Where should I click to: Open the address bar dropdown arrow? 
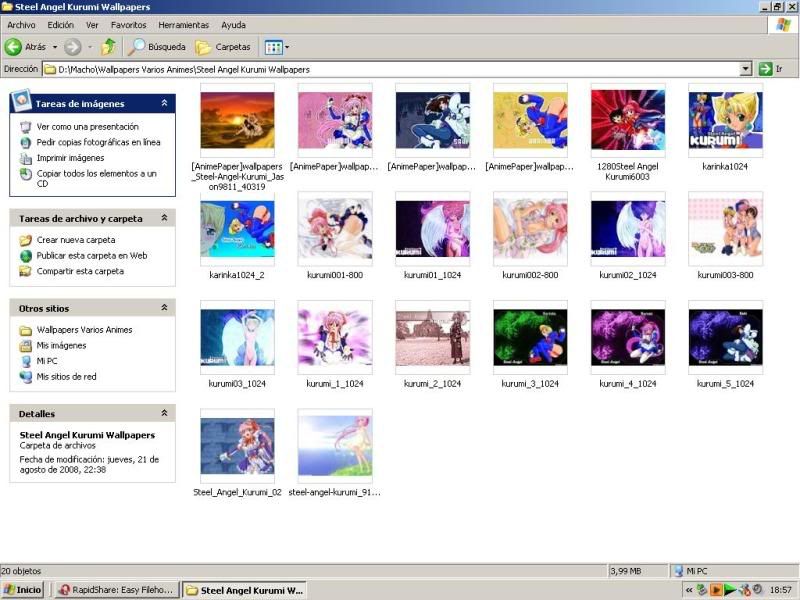click(746, 69)
